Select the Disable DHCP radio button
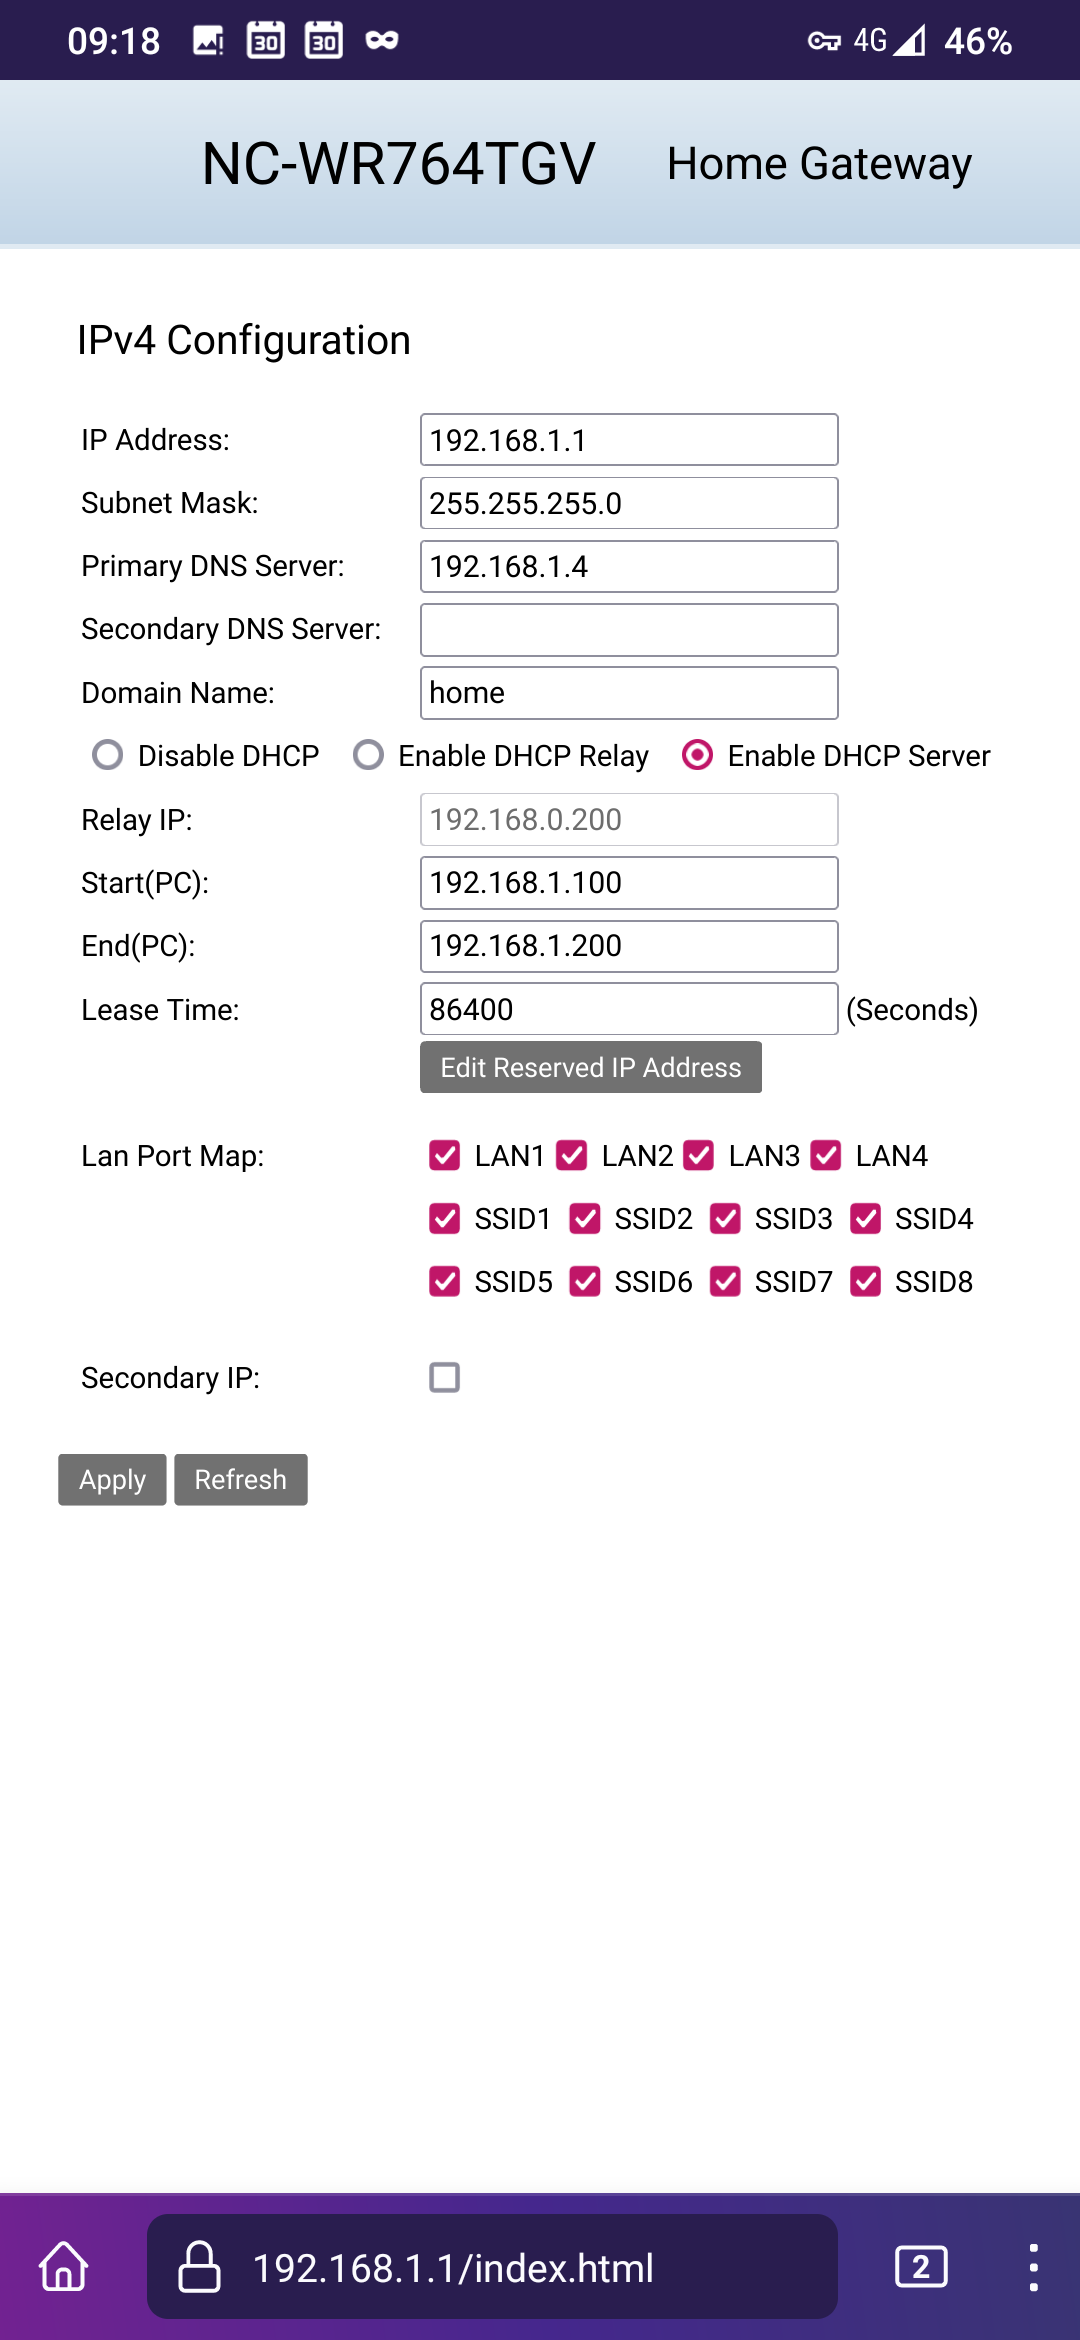This screenshot has width=1080, height=2340. [108, 755]
